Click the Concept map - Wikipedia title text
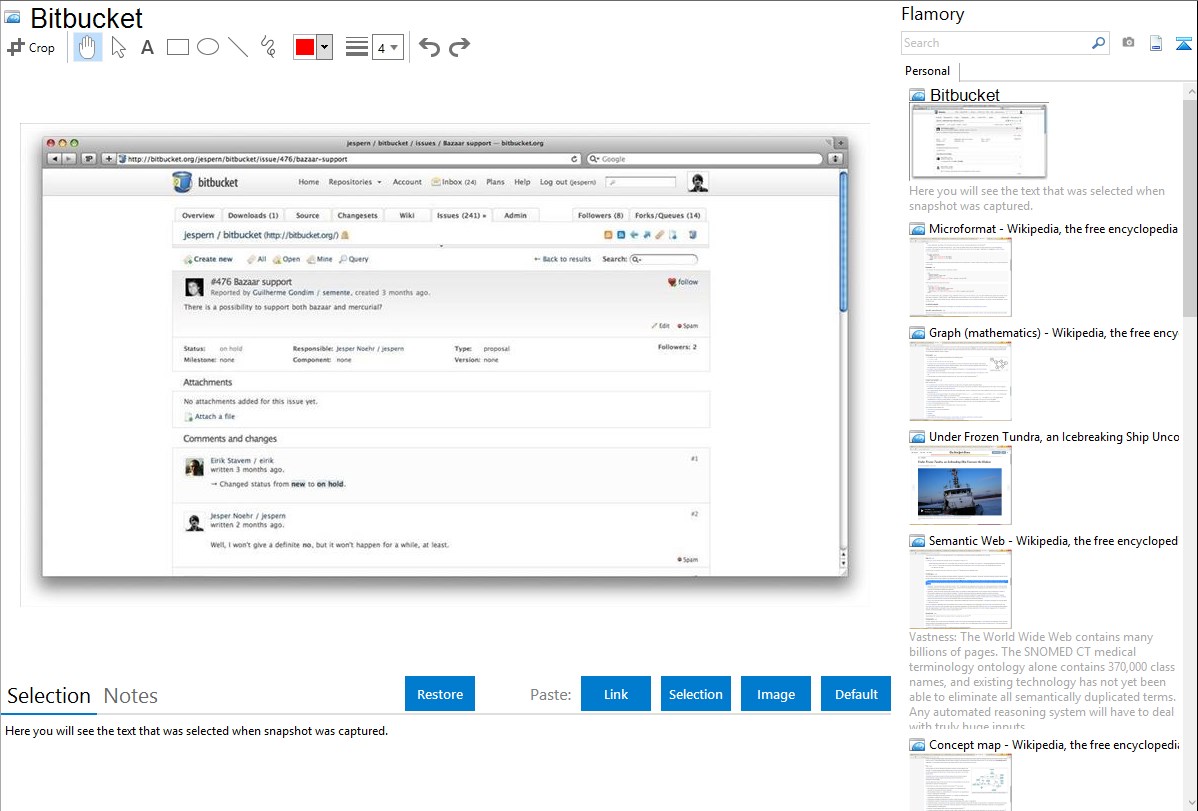The height and width of the screenshot is (811, 1198). [1053, 744]
